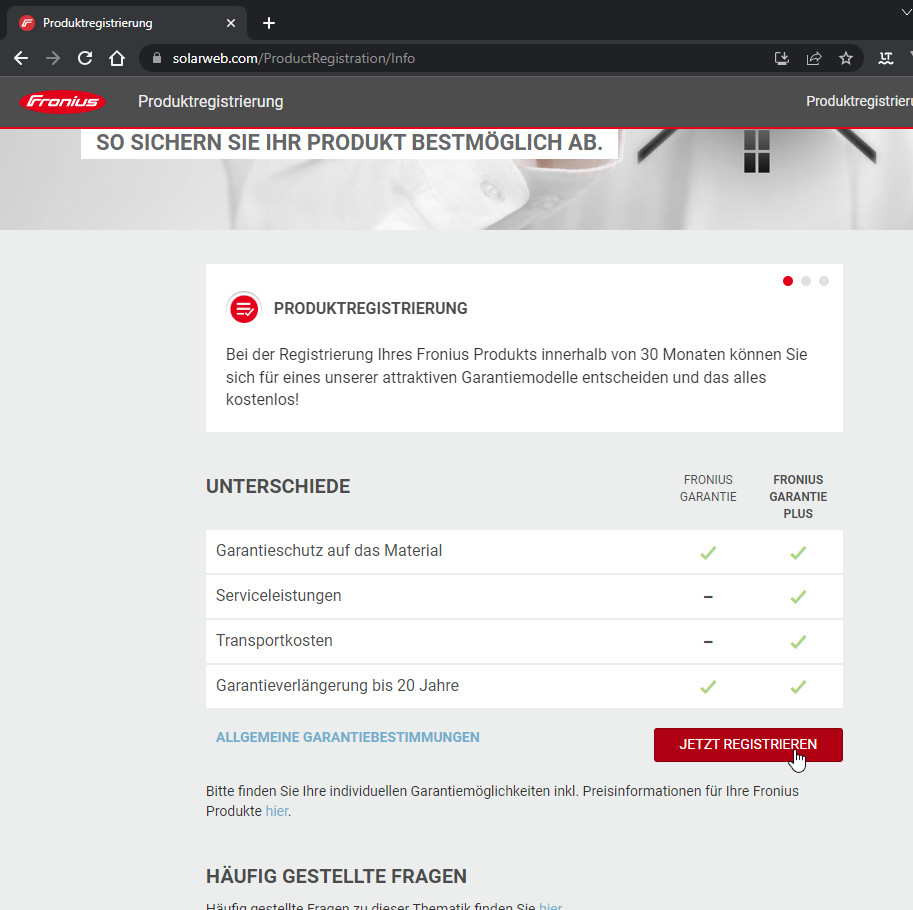Click the red Produktregistrierung circle icon
This screenshot has height=910, width=913.
[x=244, y=309]
